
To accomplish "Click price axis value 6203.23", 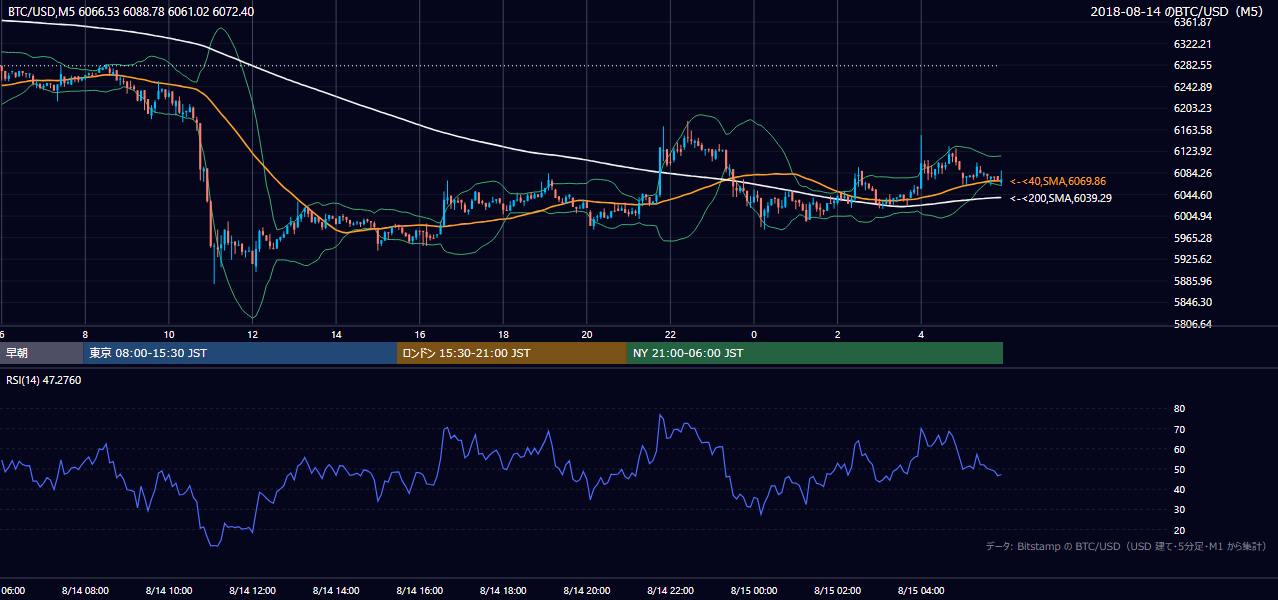I will (x=1193, y=108).
